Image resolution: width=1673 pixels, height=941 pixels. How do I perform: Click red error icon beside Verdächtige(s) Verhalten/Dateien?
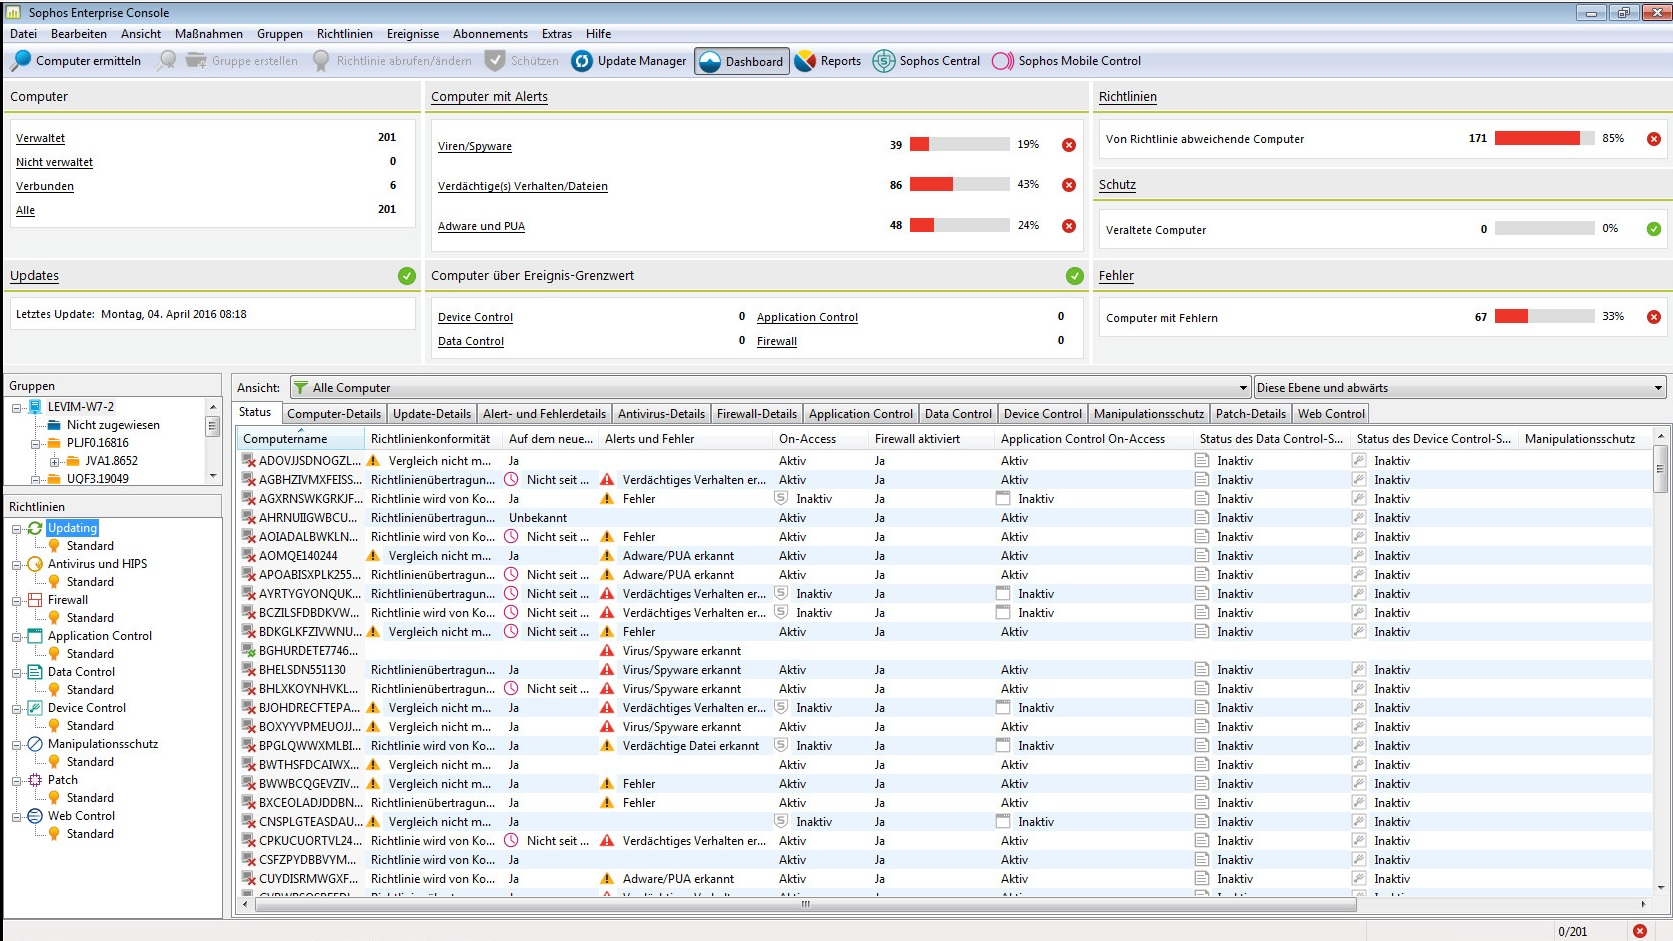[1069, 185]
